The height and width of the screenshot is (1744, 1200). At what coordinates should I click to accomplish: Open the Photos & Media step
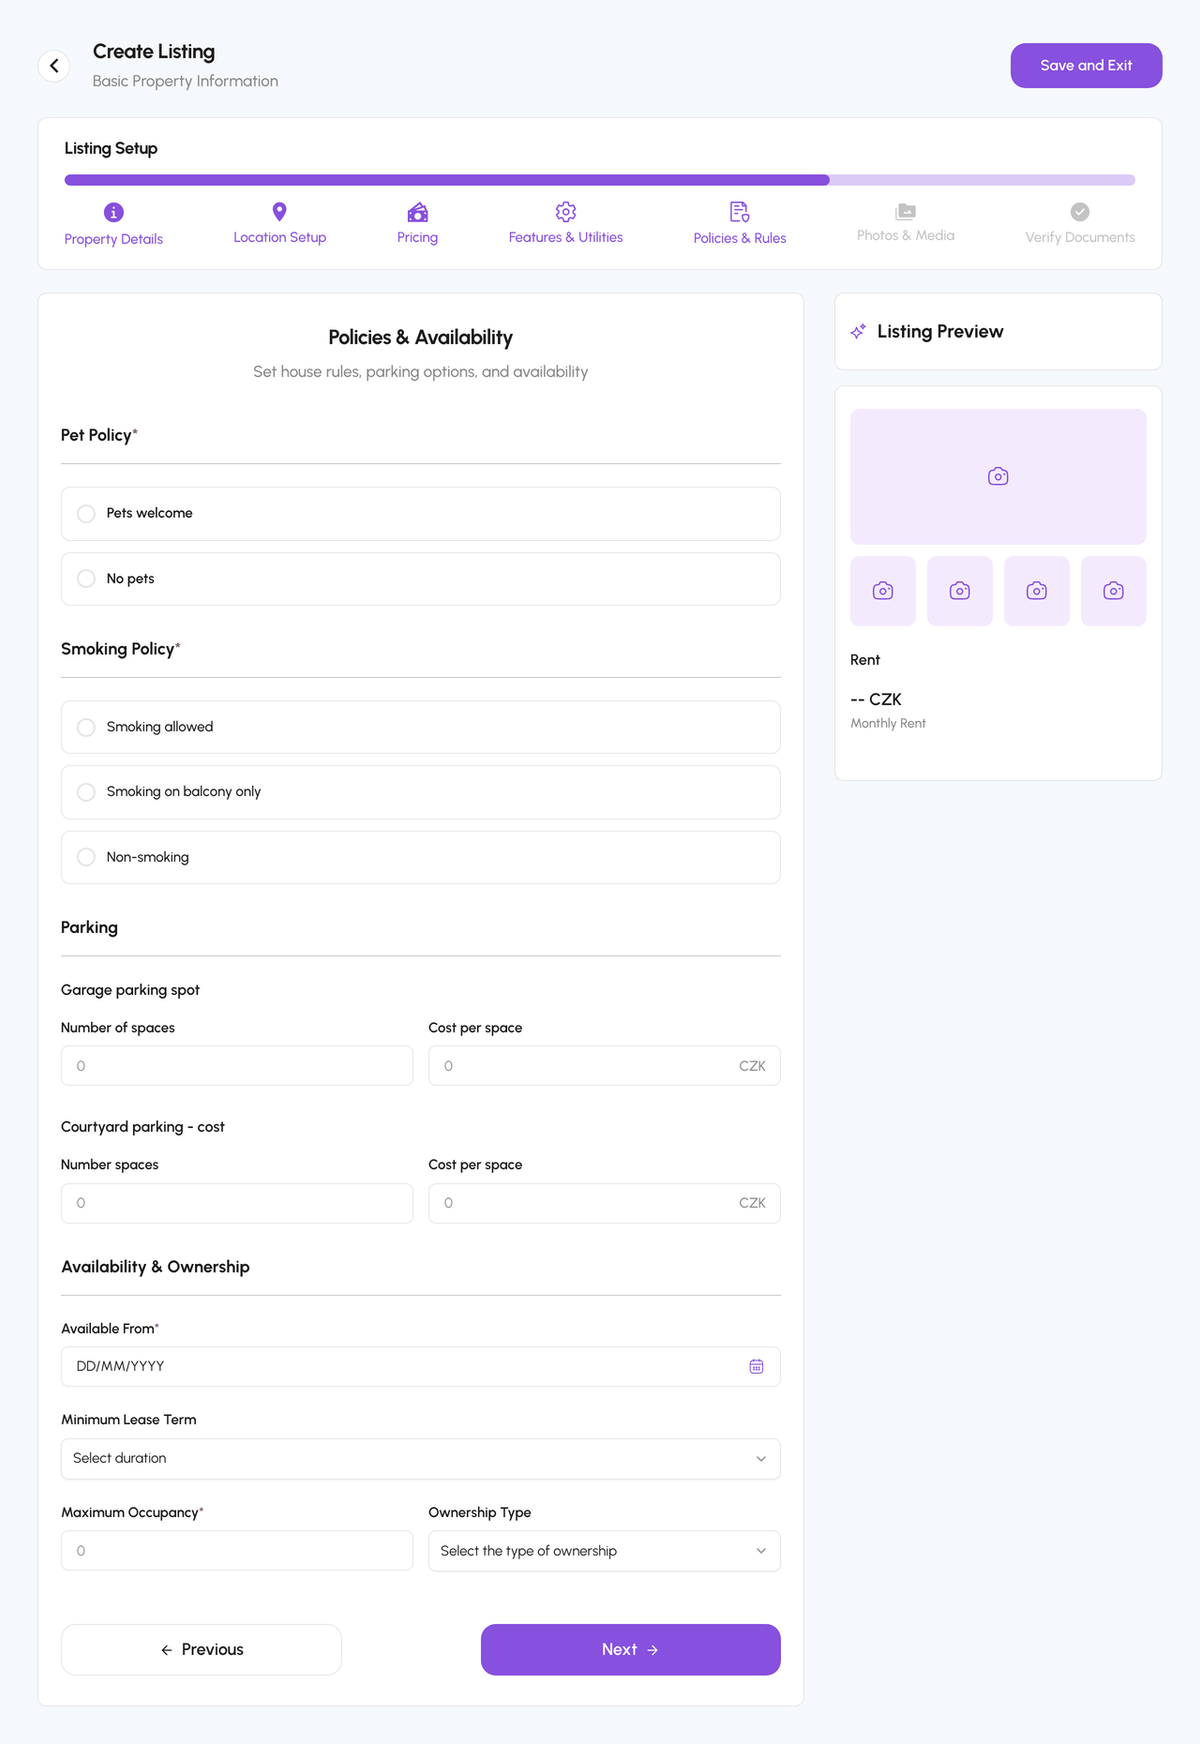point(906,223)
